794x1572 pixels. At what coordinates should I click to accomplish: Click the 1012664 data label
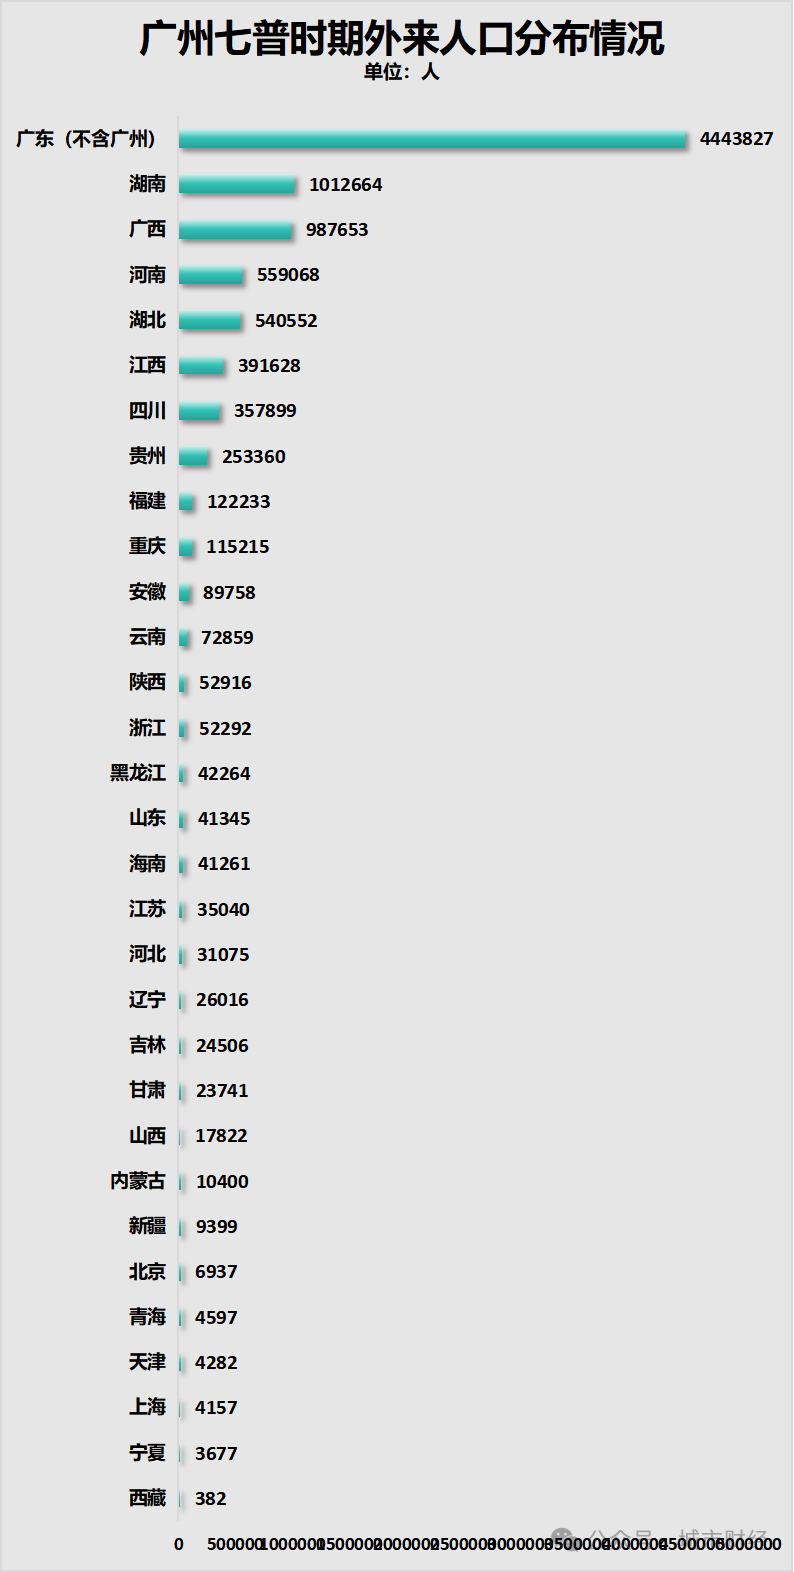[x=345, y=185]
